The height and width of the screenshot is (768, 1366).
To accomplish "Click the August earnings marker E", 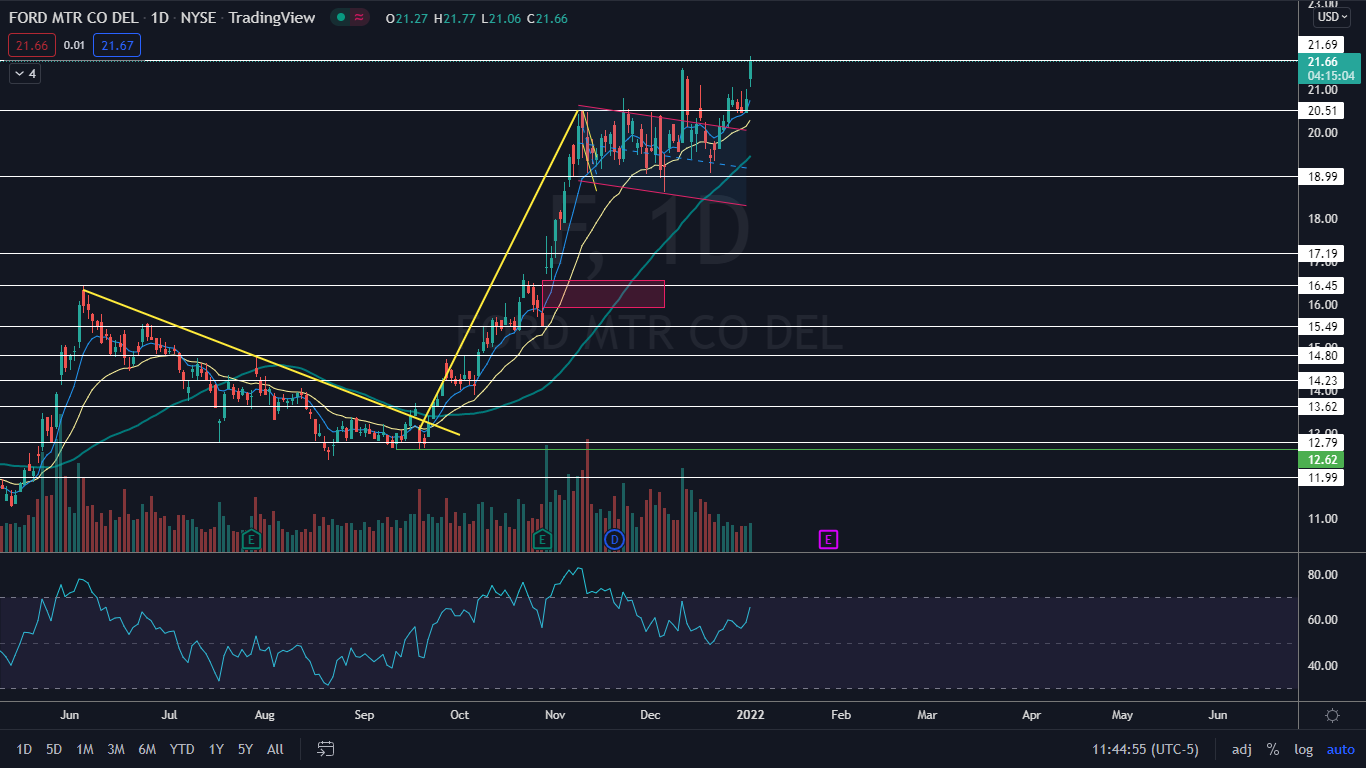I will 251,540.
